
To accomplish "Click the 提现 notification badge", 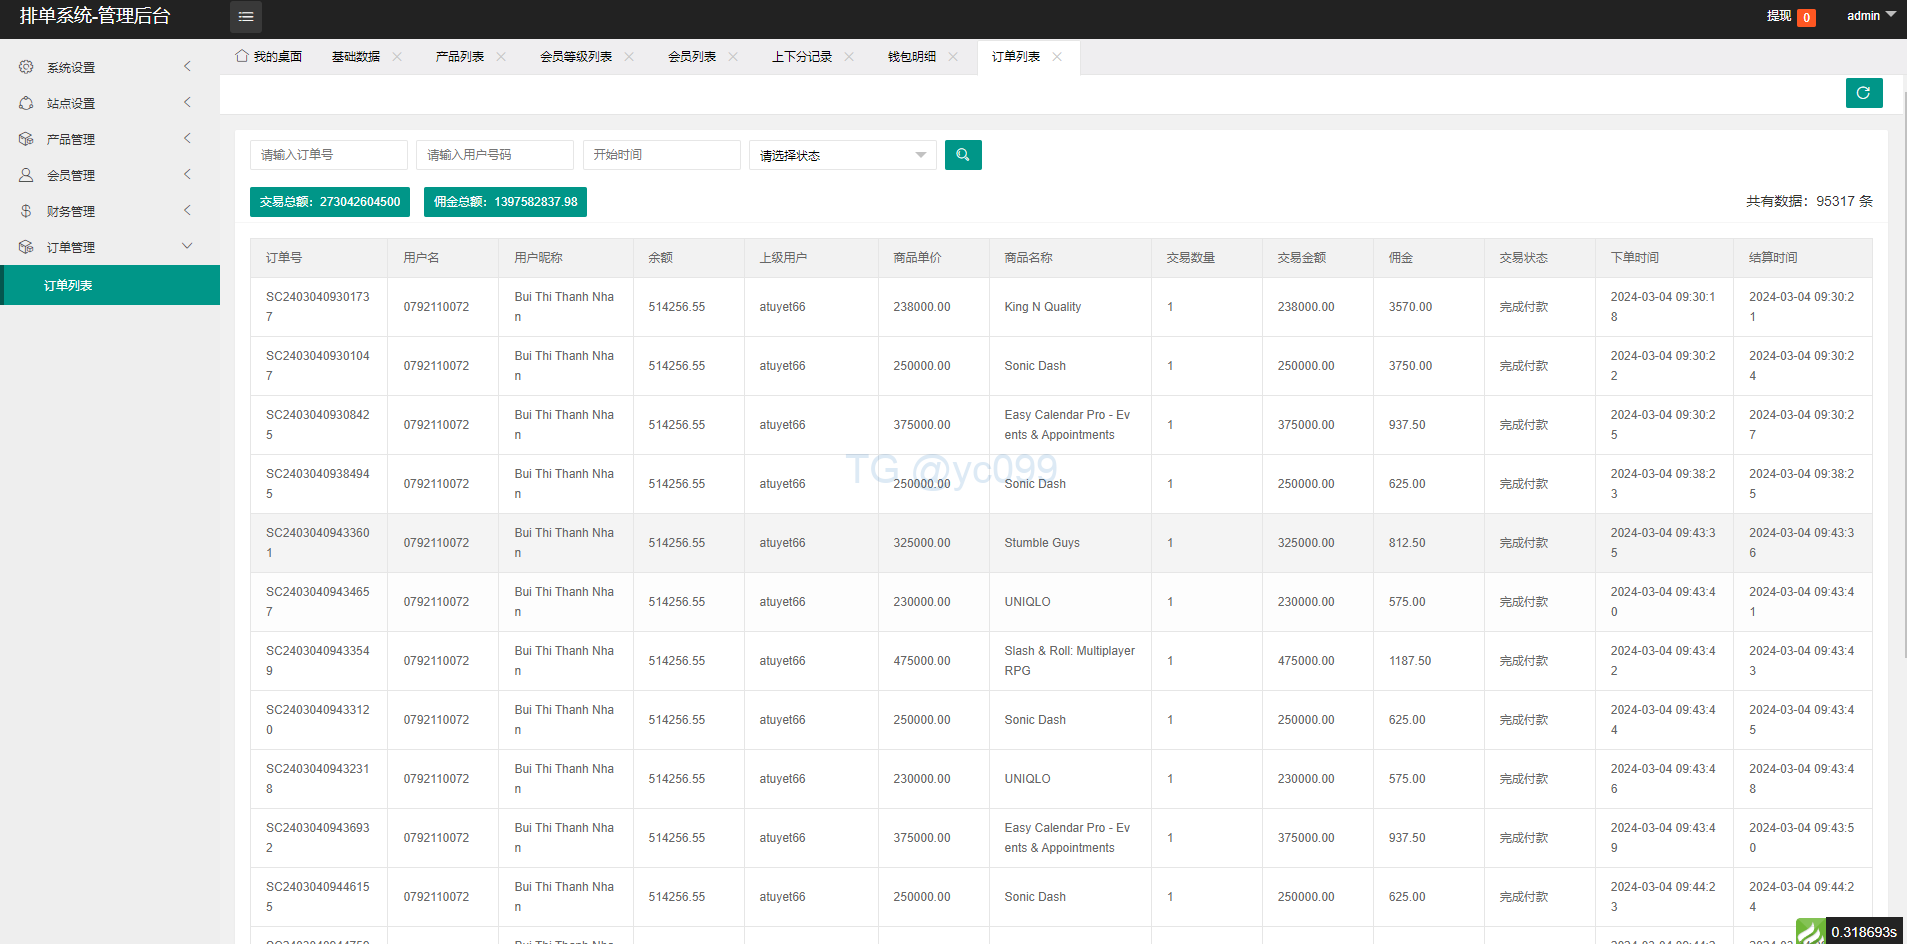I will 1806,17.
